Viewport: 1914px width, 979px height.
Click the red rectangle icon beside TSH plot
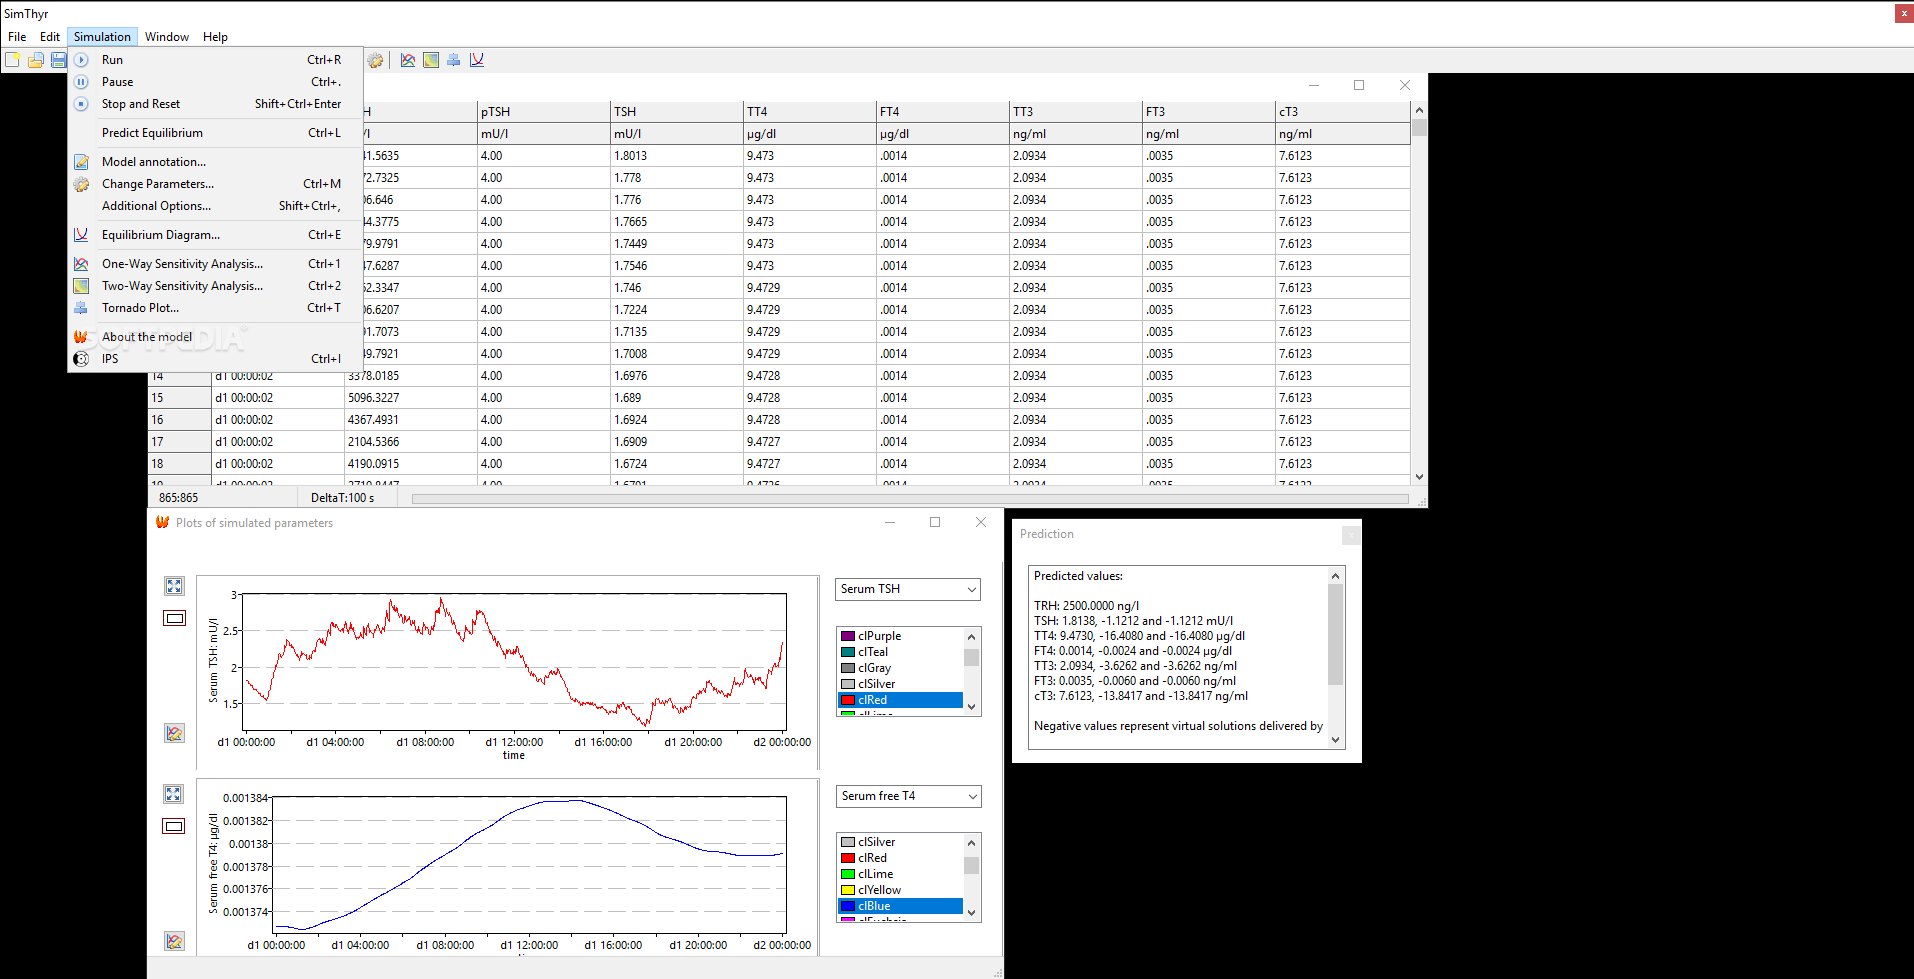pos(174,618)
